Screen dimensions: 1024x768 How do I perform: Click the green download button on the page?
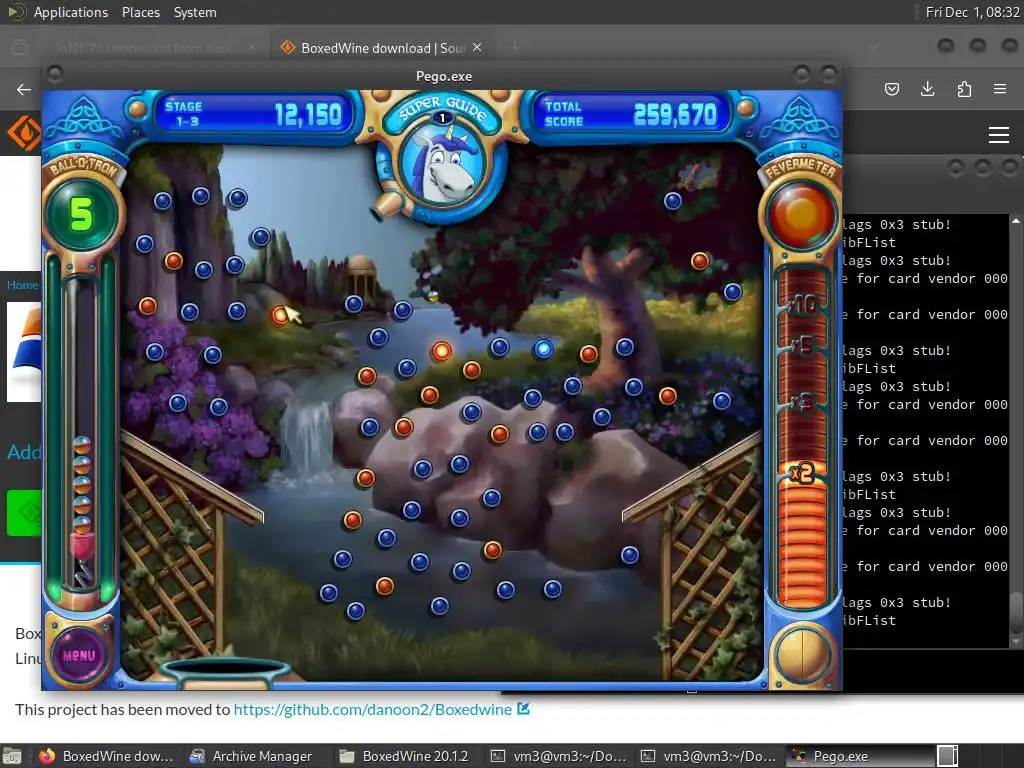[24, 513]
